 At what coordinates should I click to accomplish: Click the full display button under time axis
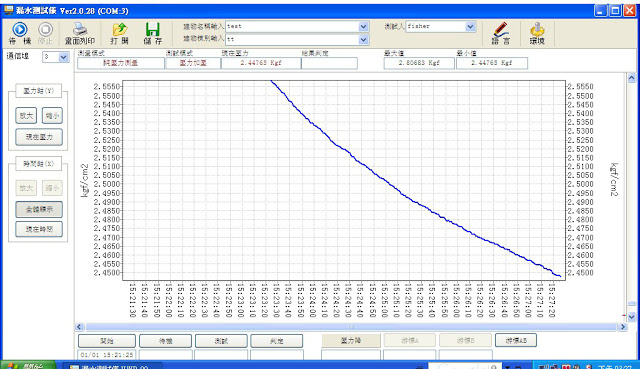coord(39,209)
